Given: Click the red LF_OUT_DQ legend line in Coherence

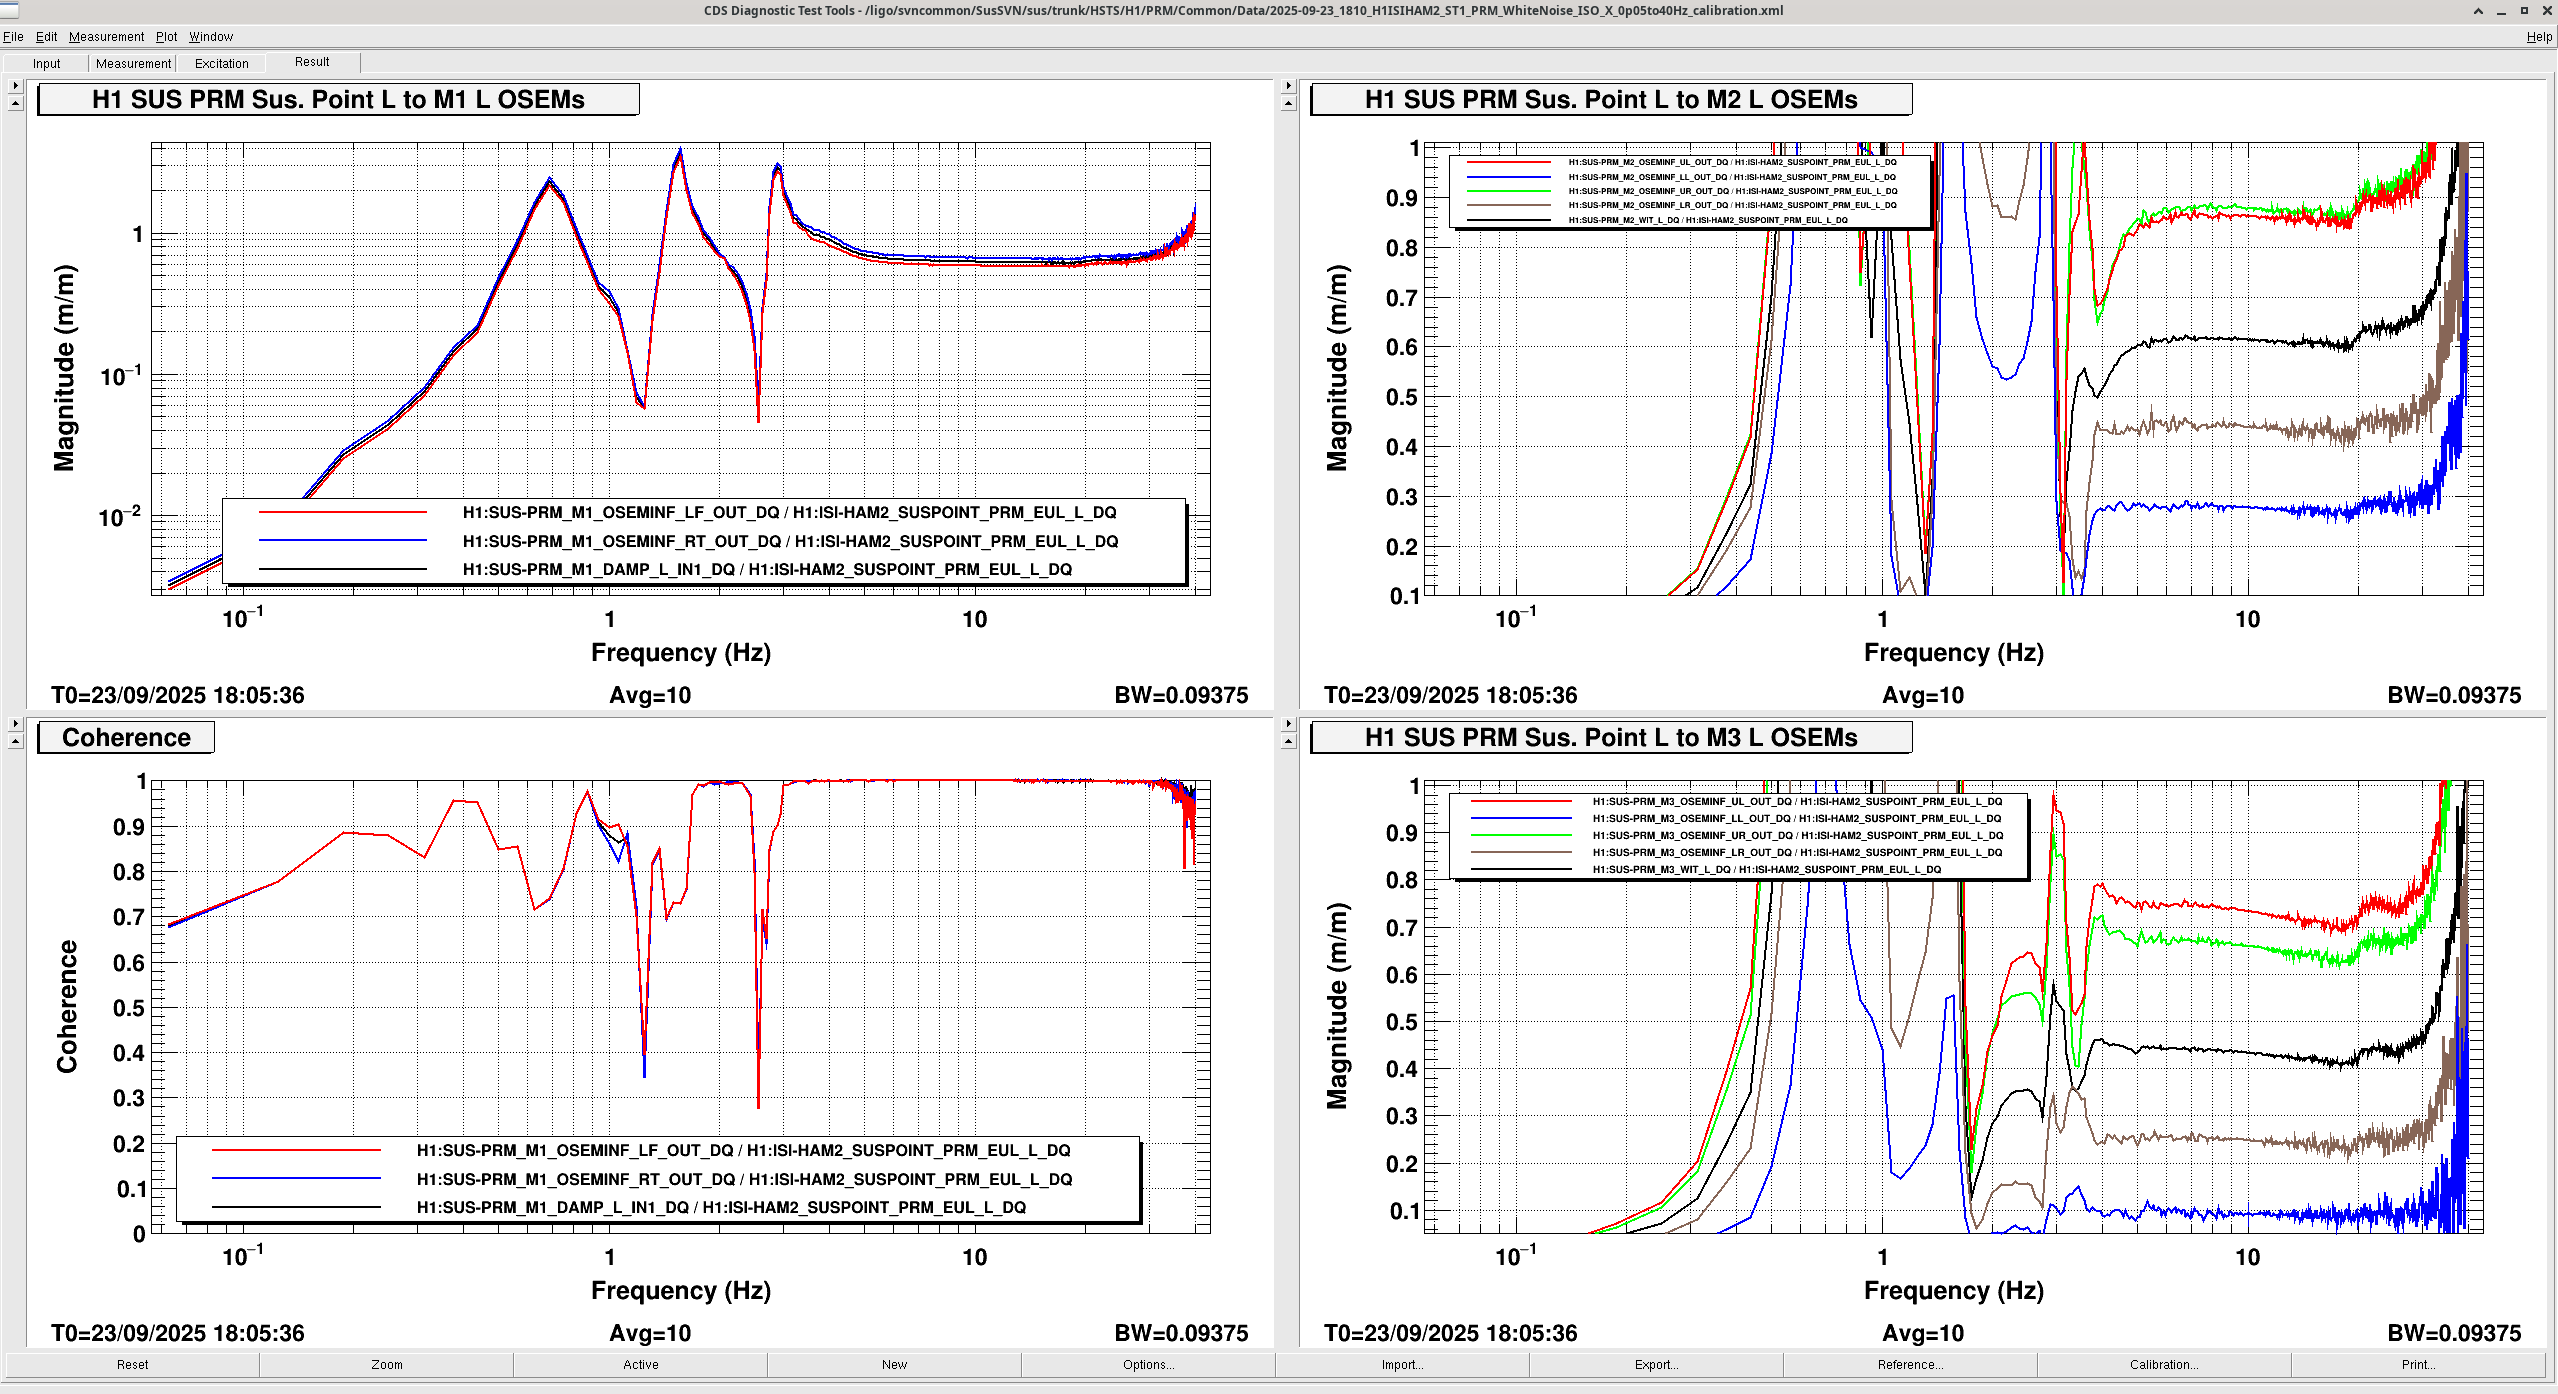Looking at the screenshot, I should tap(296, 1151).
